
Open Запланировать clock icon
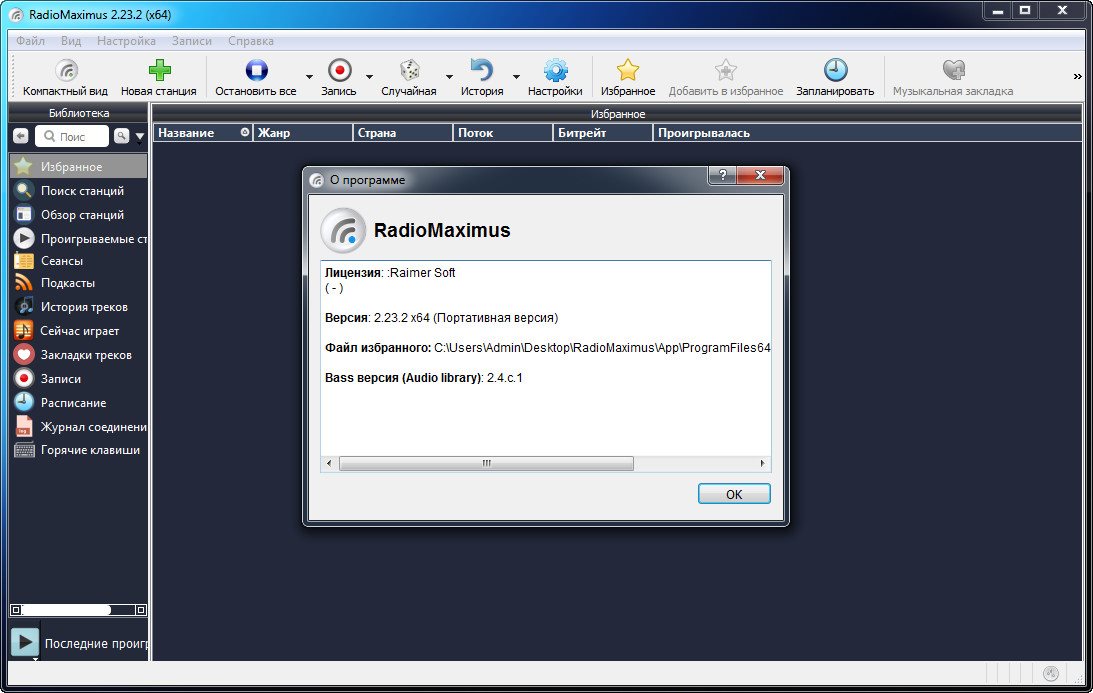pyautogui.click(x=835, y=77)
